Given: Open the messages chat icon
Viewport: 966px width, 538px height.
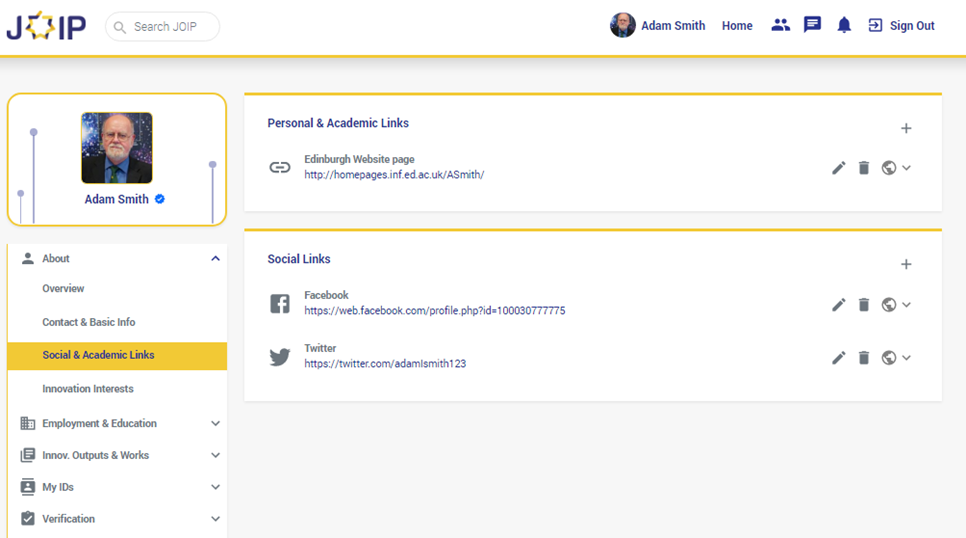Looking at the screenshot, I should point(812,26).
